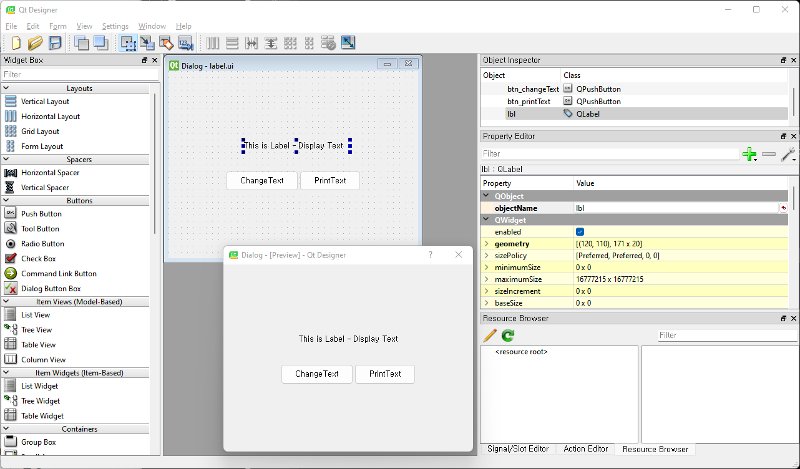The height and width of the screenshot is (469, 800).
Task: Float the Object Inspector panel
Action: tap(784, 60)
